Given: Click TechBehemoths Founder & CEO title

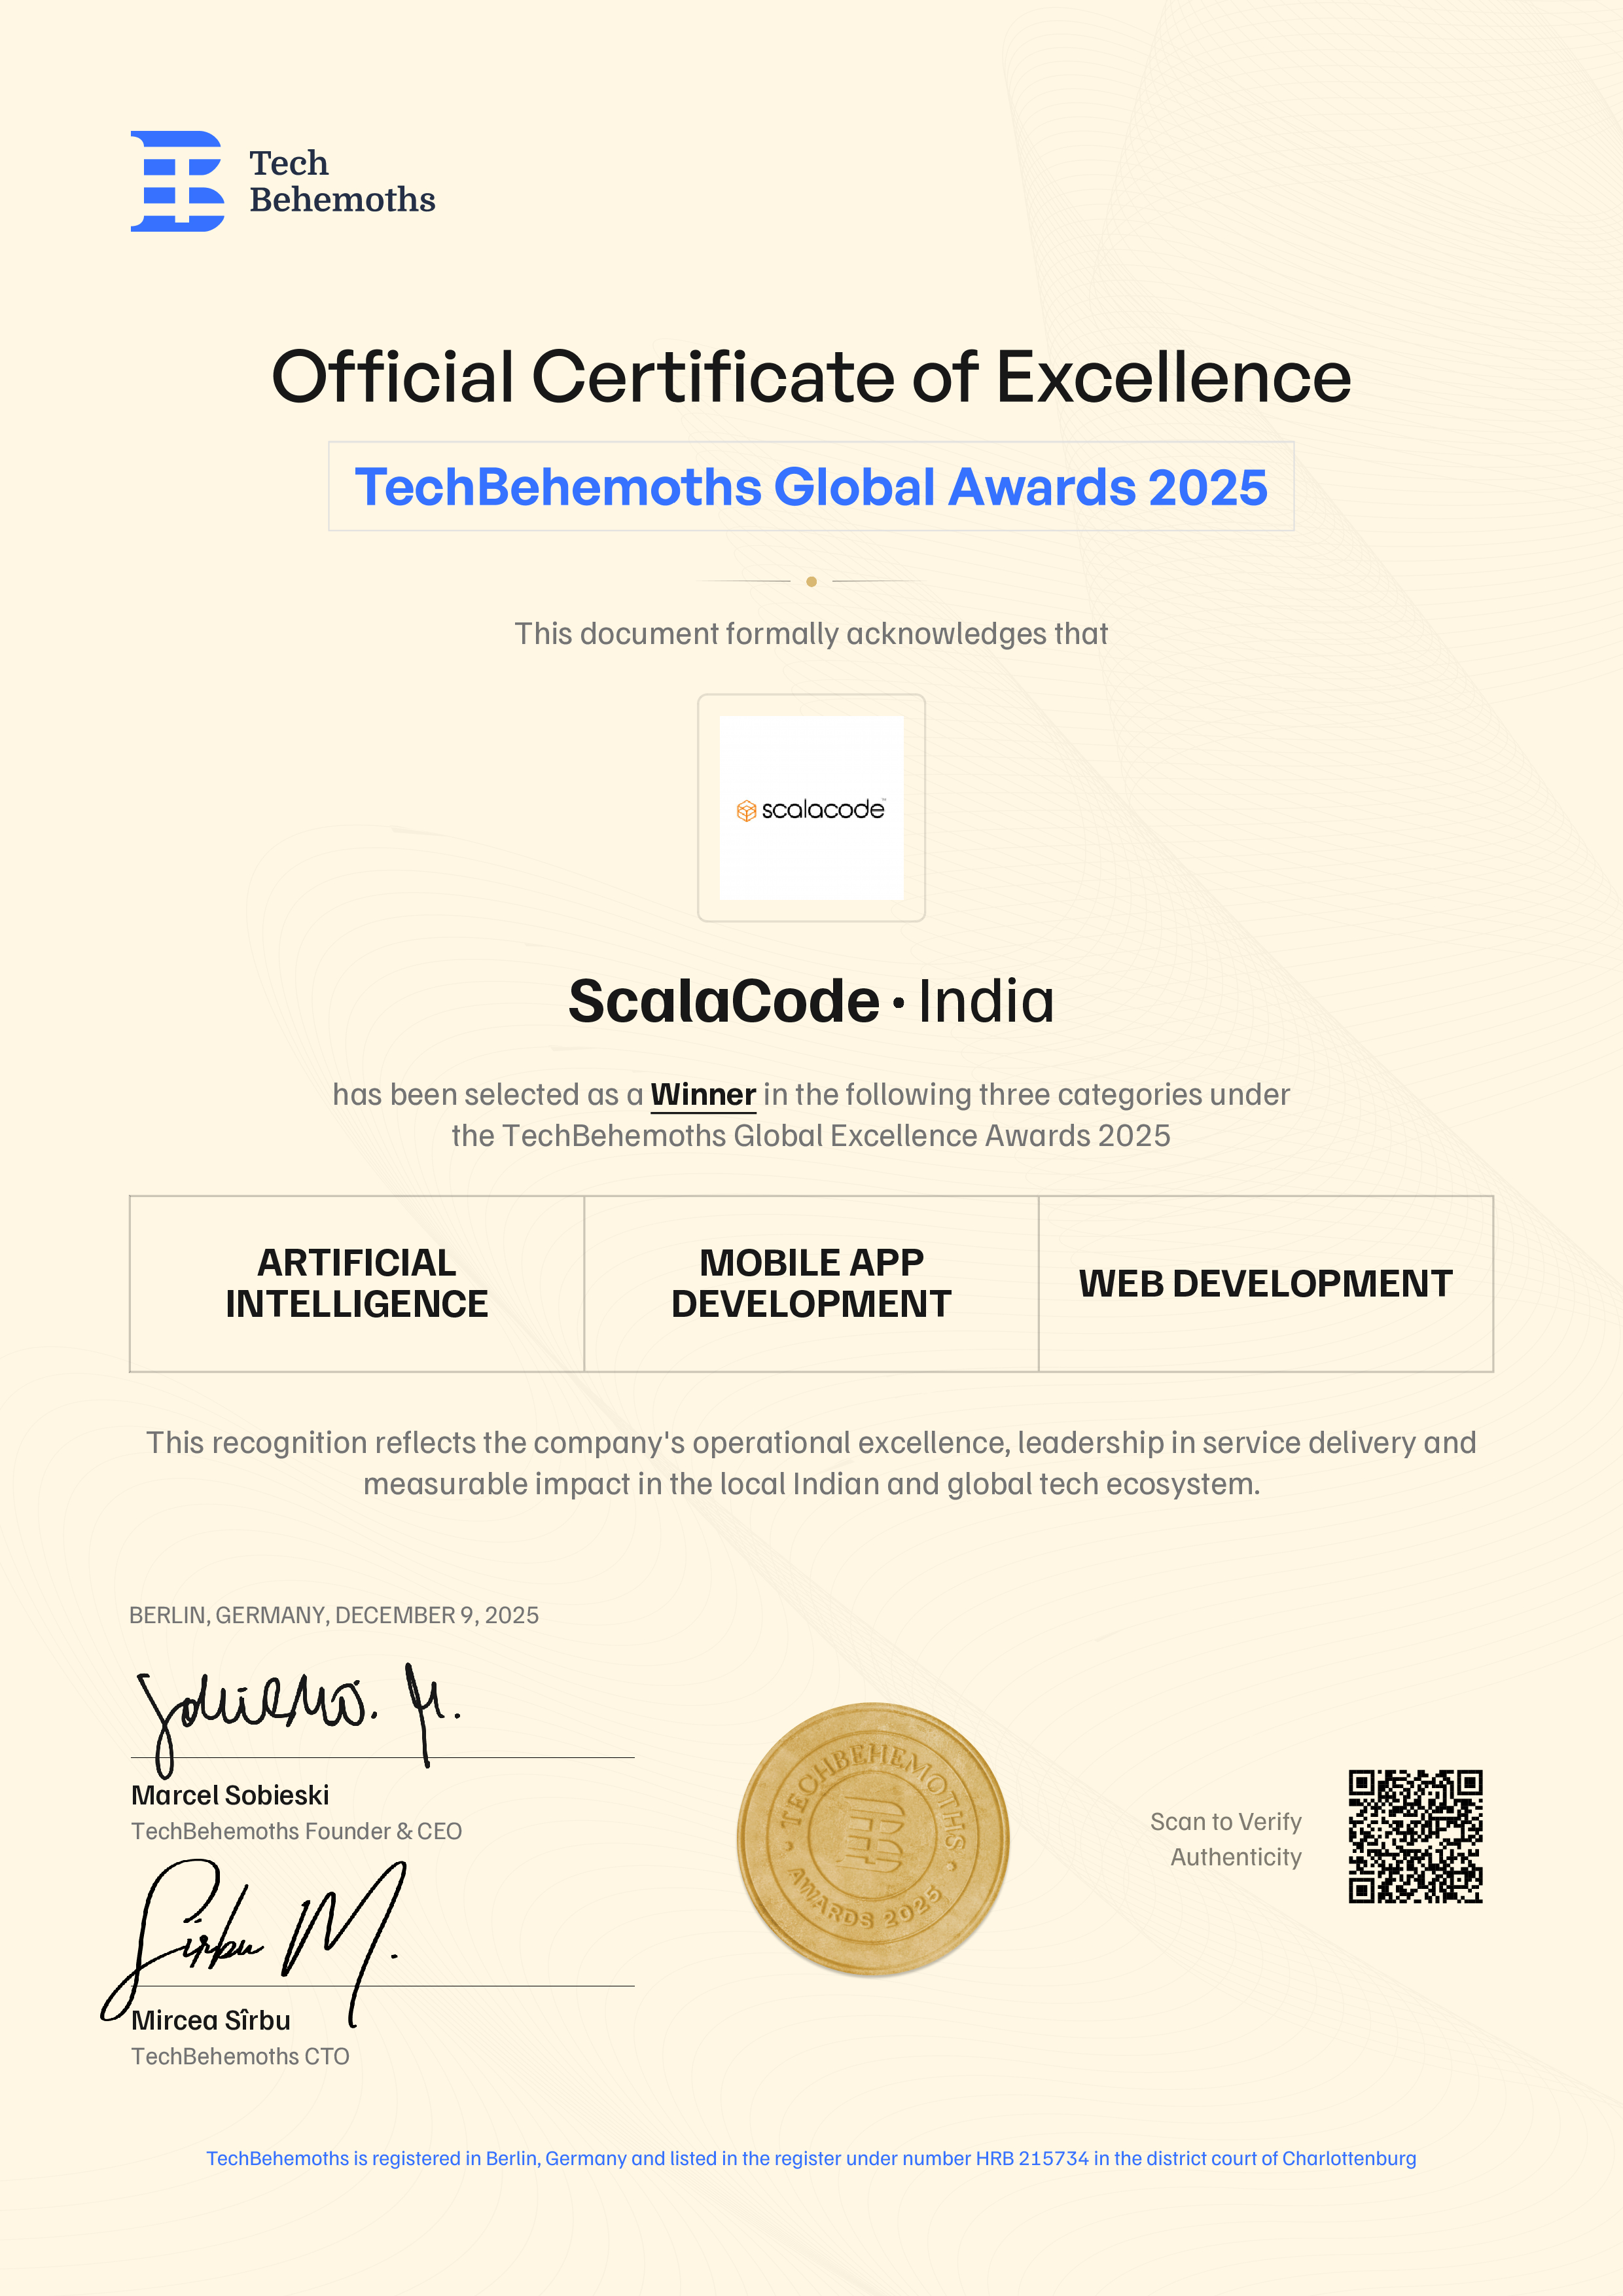Looking at the screenshot, I should point(296,1831).
